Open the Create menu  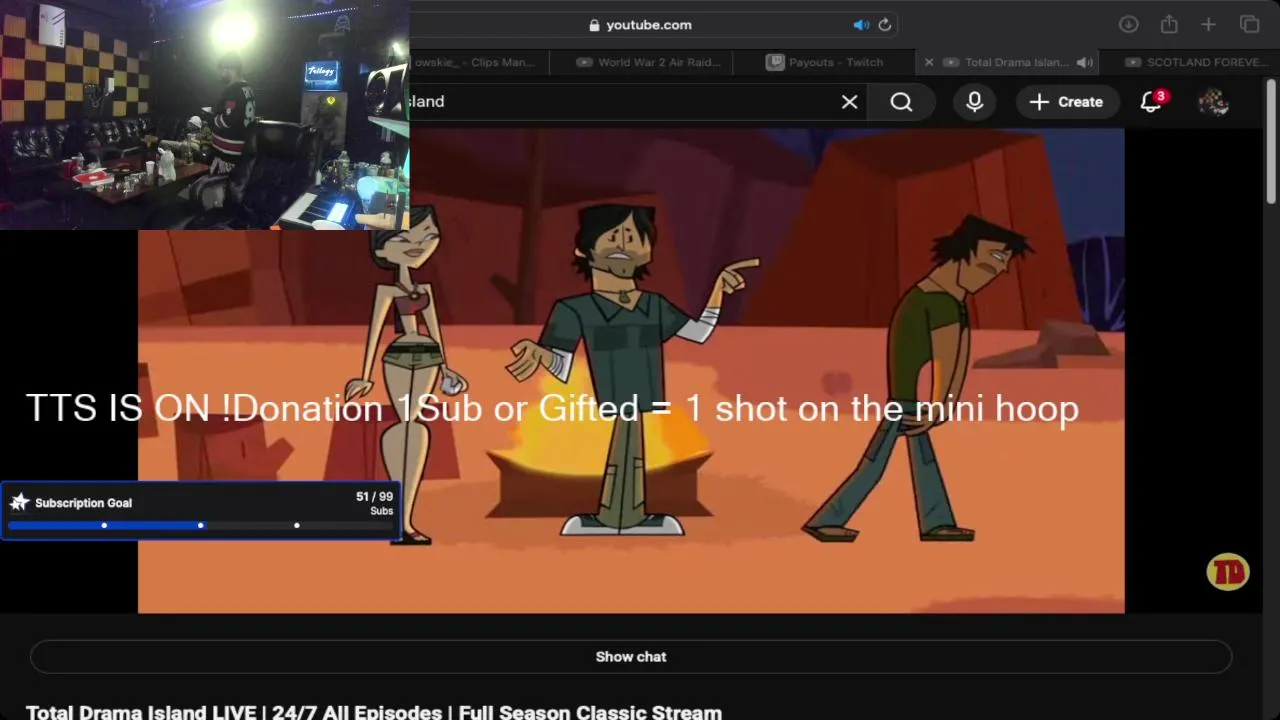tap(1066, 102)
